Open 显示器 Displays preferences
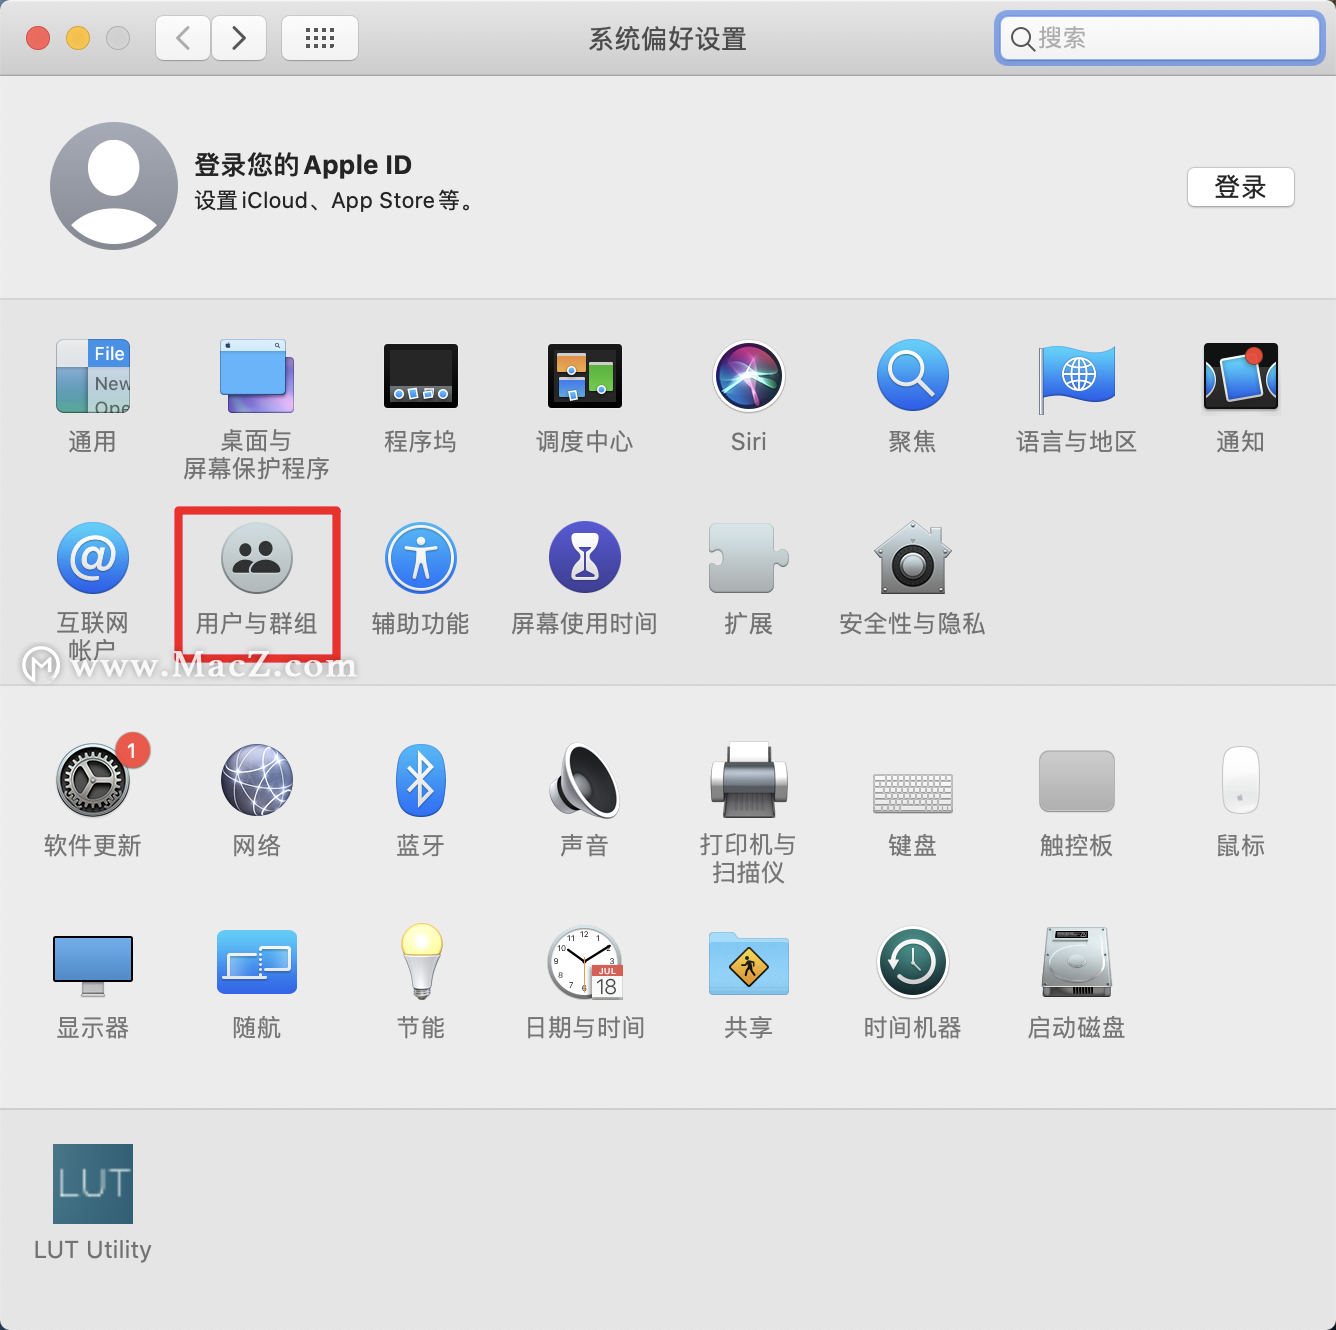Viewport: 1336px width, 1330px height. coord(93,964)
